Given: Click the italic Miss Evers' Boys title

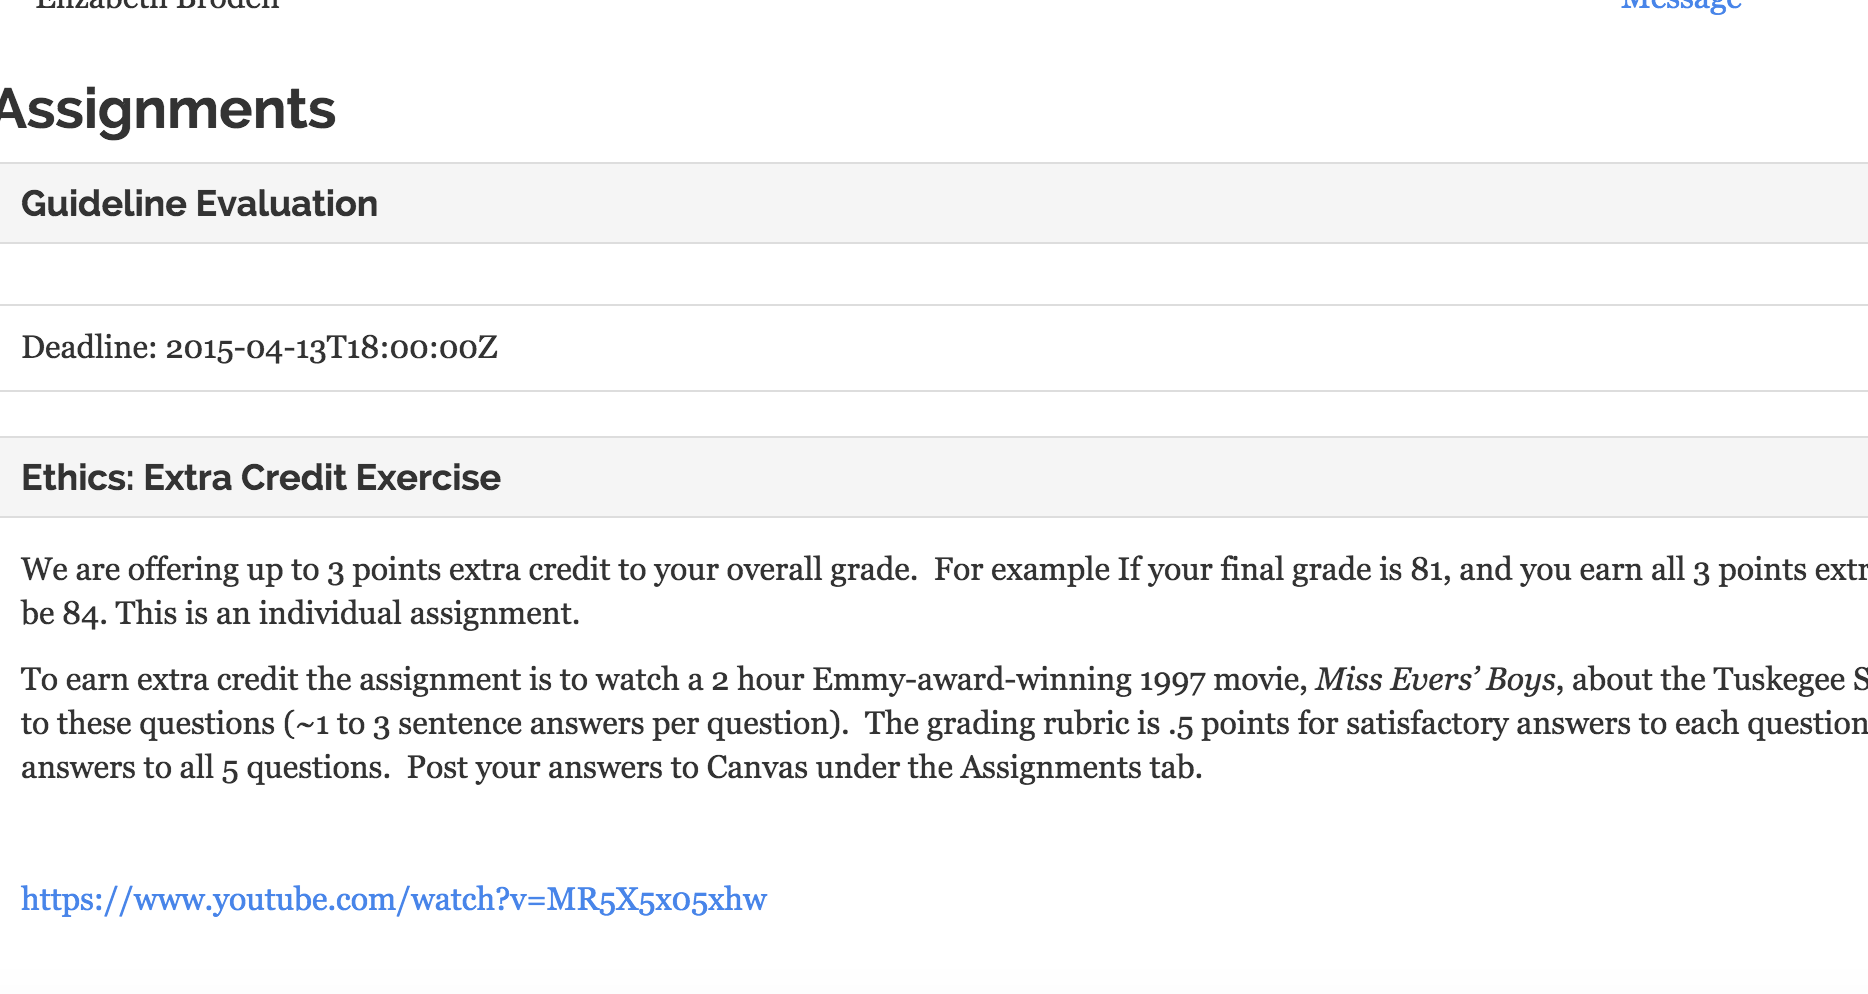Looking at the screenshot, I should pos(1435,680).
